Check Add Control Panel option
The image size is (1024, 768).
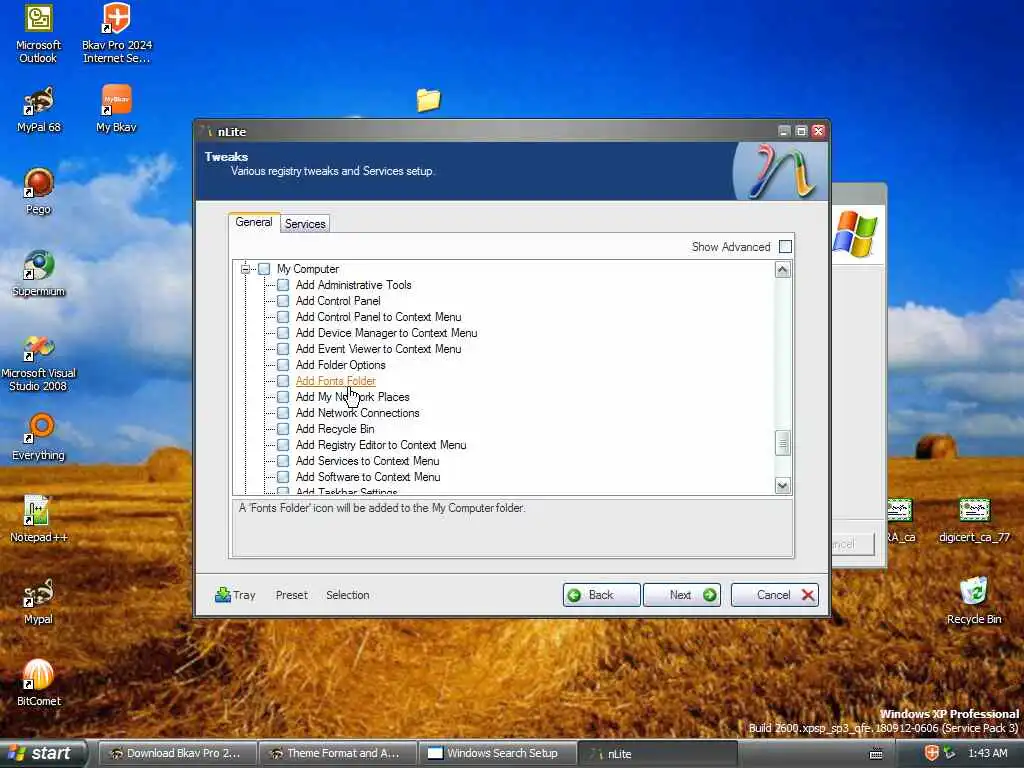[x=283, y=301]
